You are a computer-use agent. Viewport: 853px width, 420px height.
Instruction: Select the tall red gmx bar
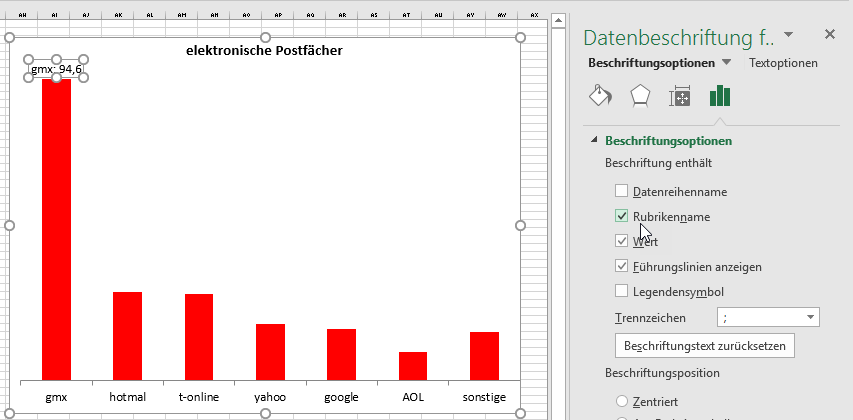(56, 230)
